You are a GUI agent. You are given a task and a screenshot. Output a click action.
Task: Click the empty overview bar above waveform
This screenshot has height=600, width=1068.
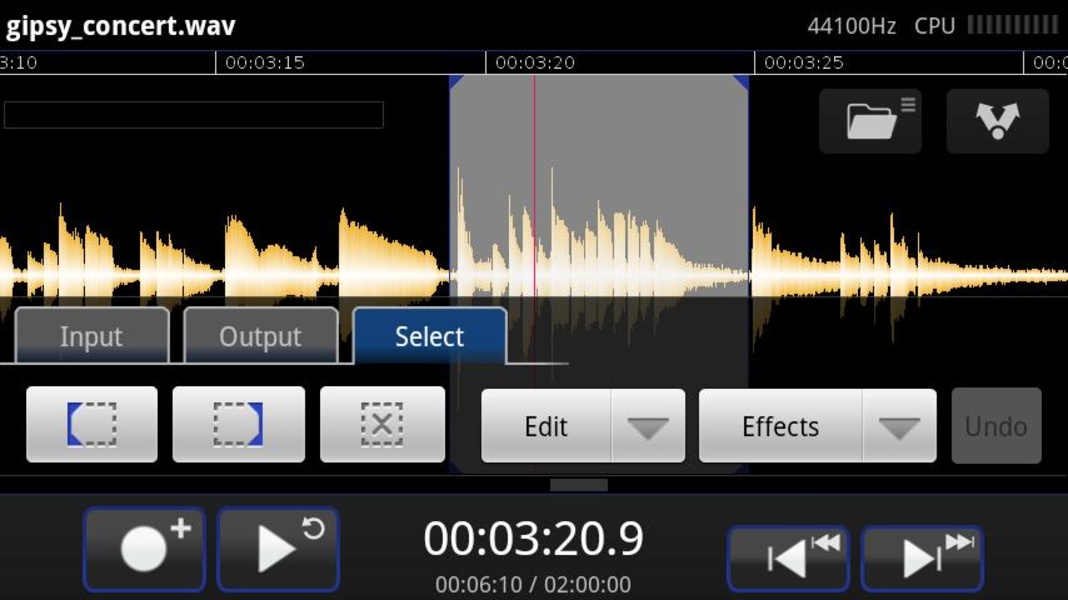tap(193, 114)
